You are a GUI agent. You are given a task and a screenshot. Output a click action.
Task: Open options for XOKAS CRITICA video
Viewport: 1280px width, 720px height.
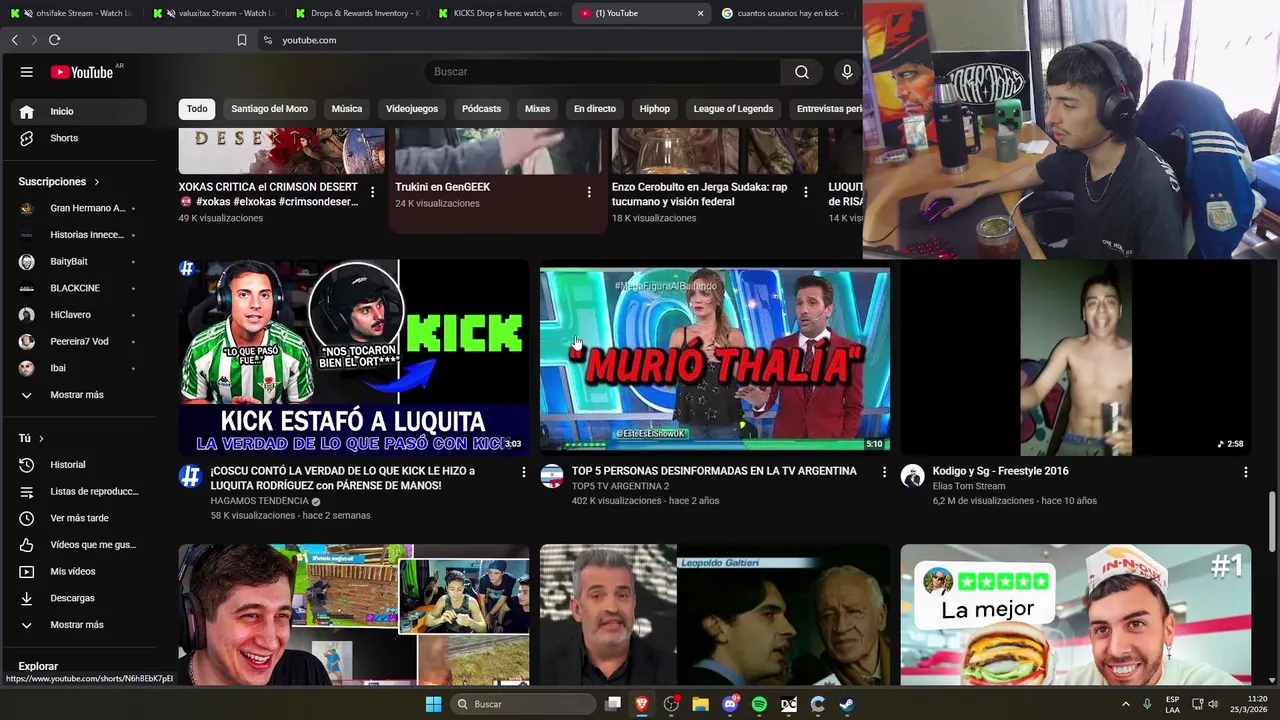pos(372,192)
